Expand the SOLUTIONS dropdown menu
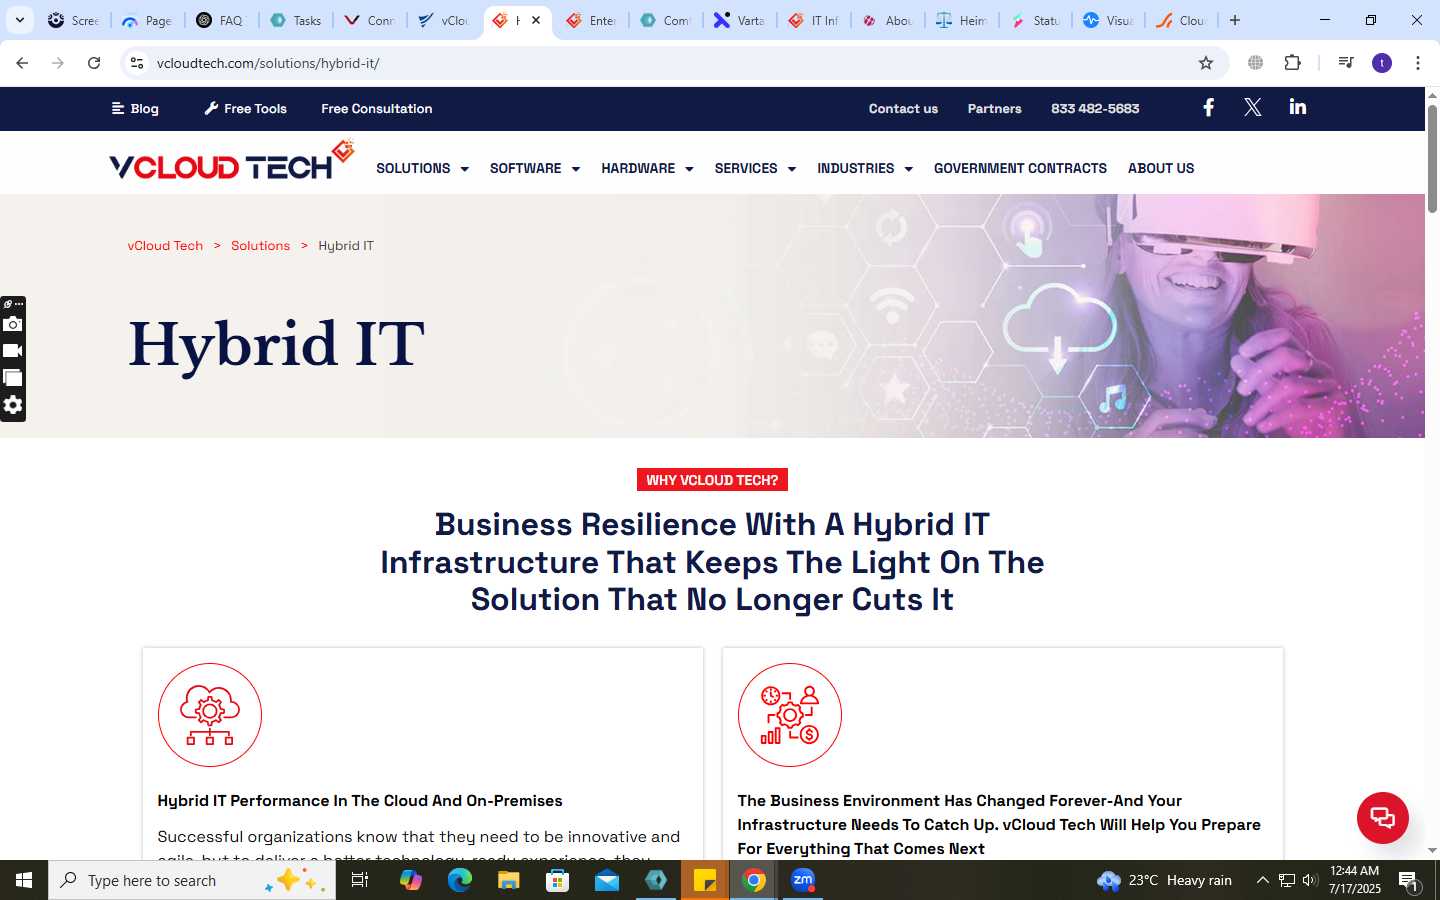 coord(422,168)
